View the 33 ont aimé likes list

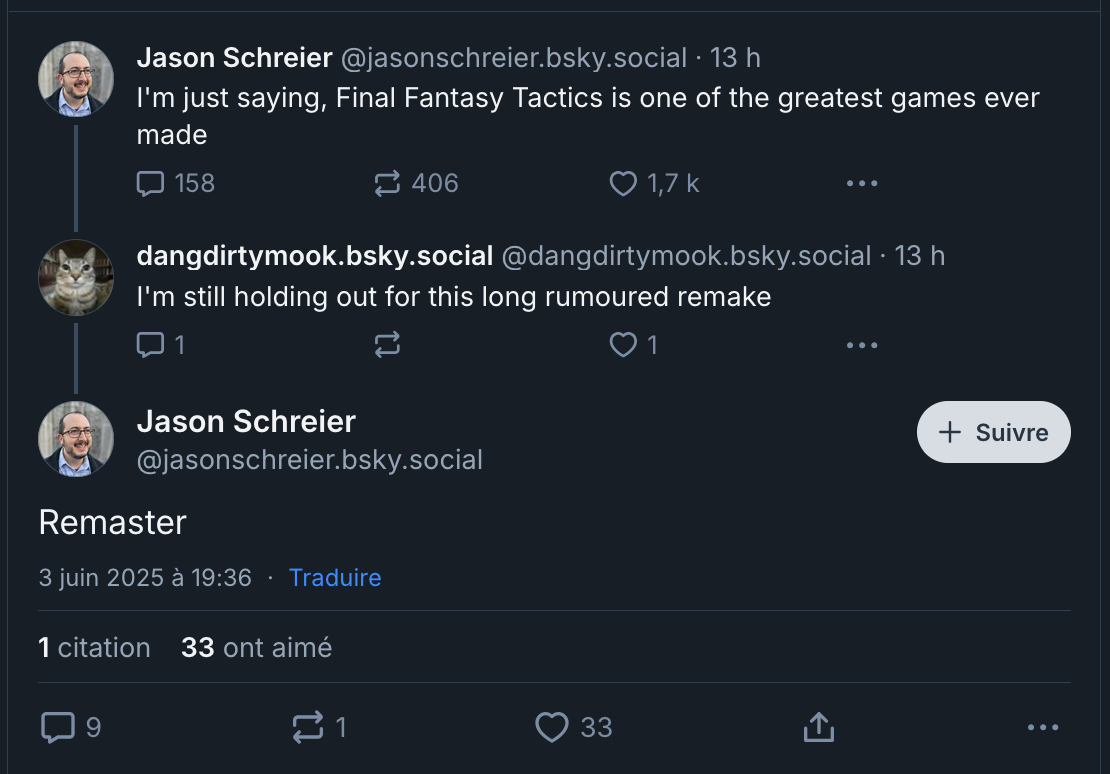(256, 648)
